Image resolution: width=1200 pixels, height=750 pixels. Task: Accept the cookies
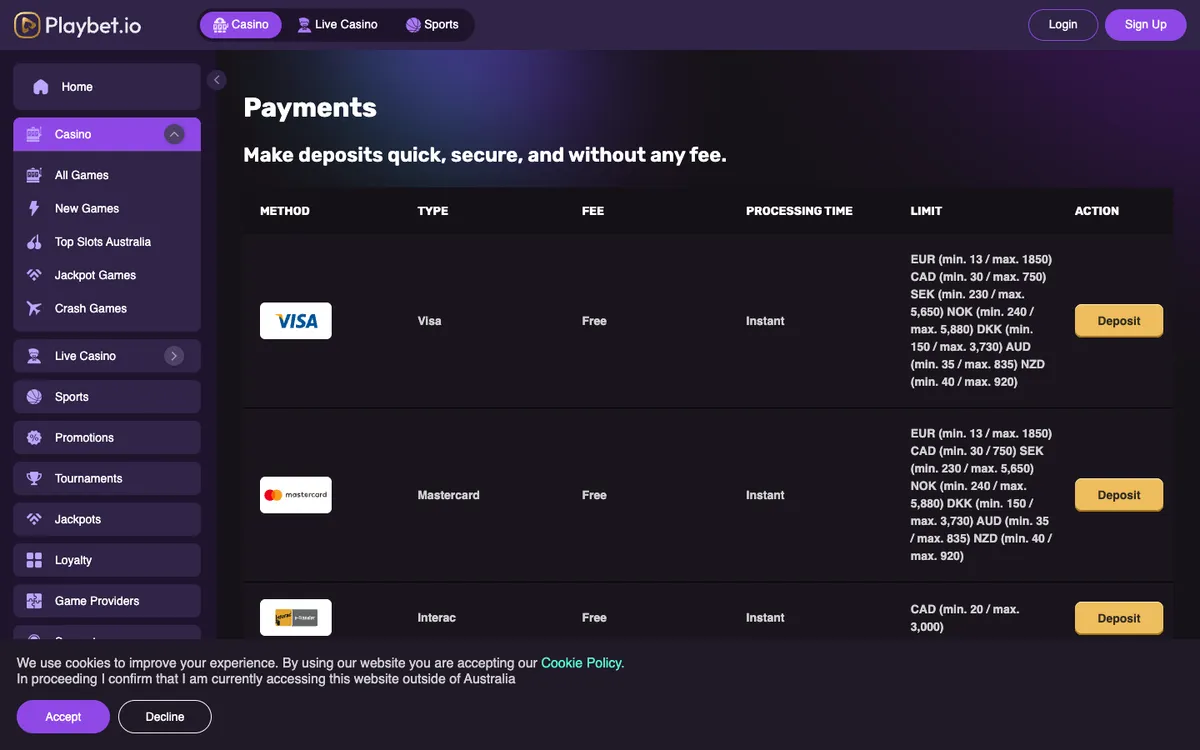tap(63, 717)
